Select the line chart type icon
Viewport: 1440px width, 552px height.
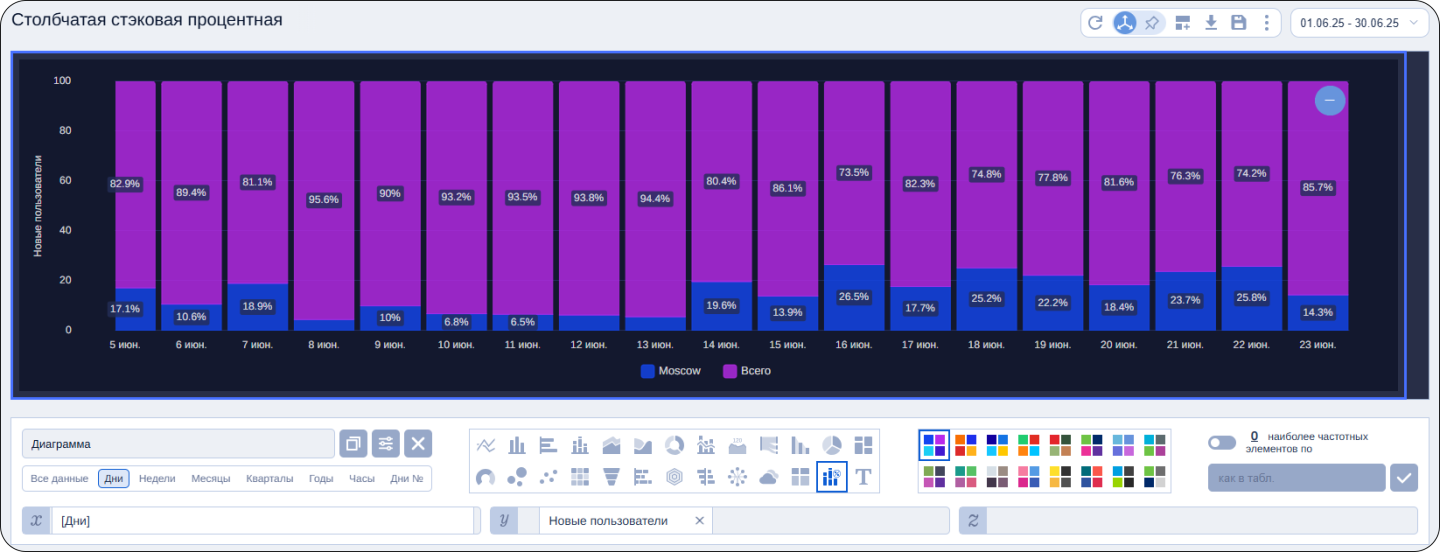coord(487,445)
